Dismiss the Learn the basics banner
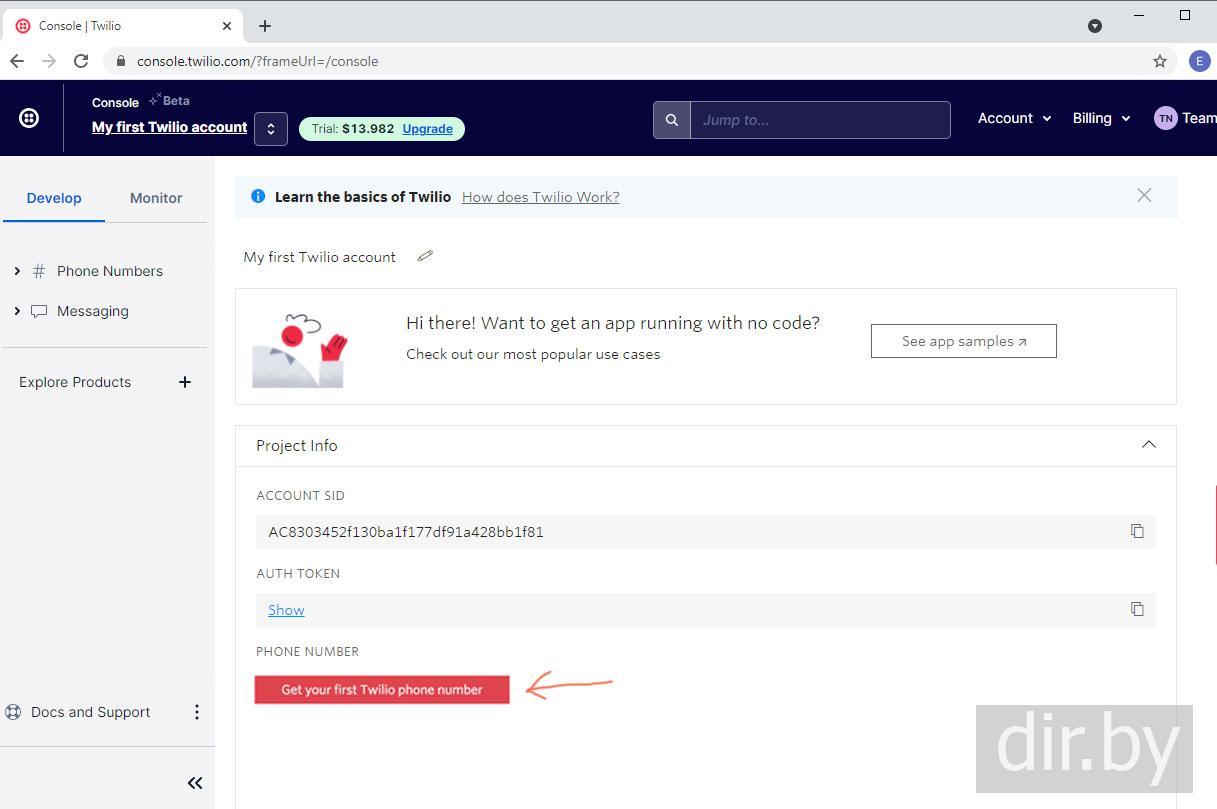1217x809 pixels. coord(1144,196)
